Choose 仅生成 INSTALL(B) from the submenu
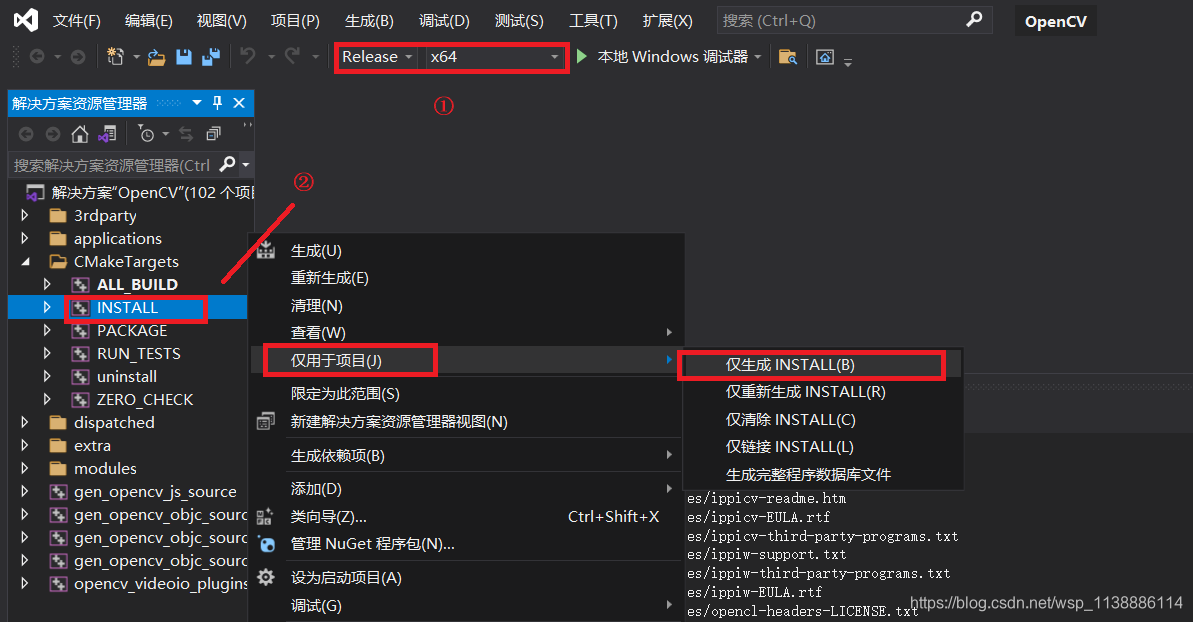Viewport: 1193px width, 622px height. coord(823,365)
